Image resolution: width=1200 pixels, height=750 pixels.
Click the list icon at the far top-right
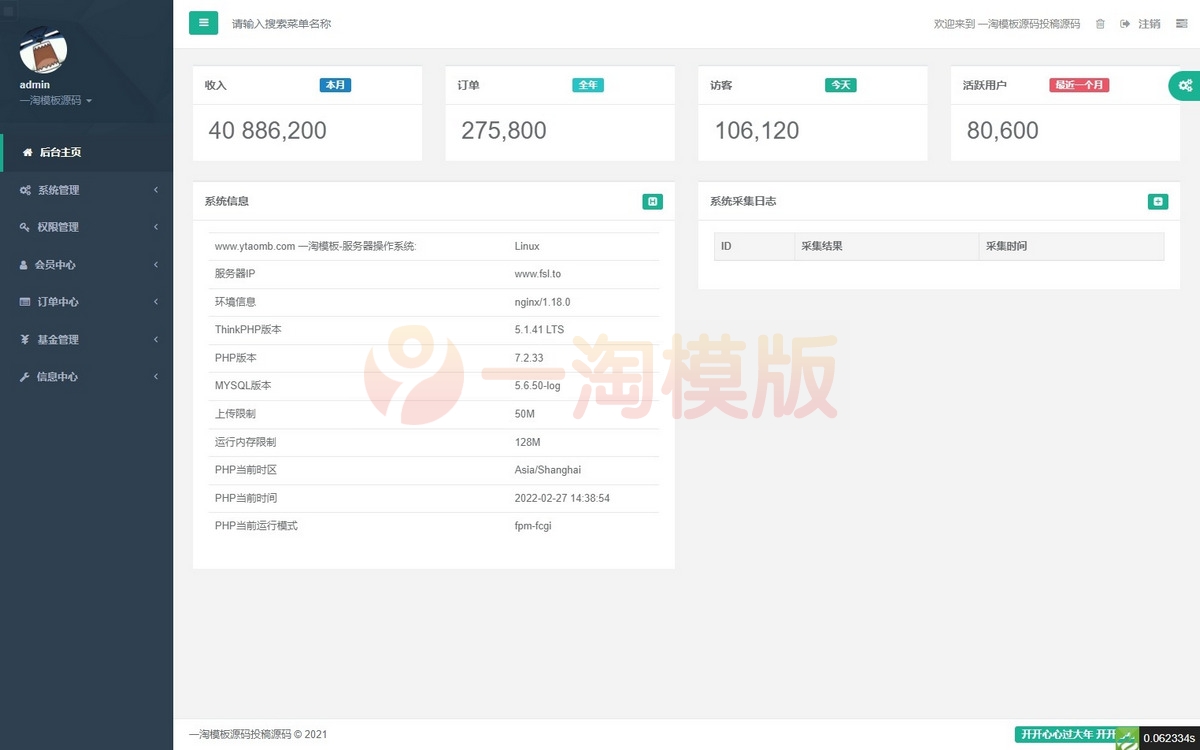pos(1184,23)
